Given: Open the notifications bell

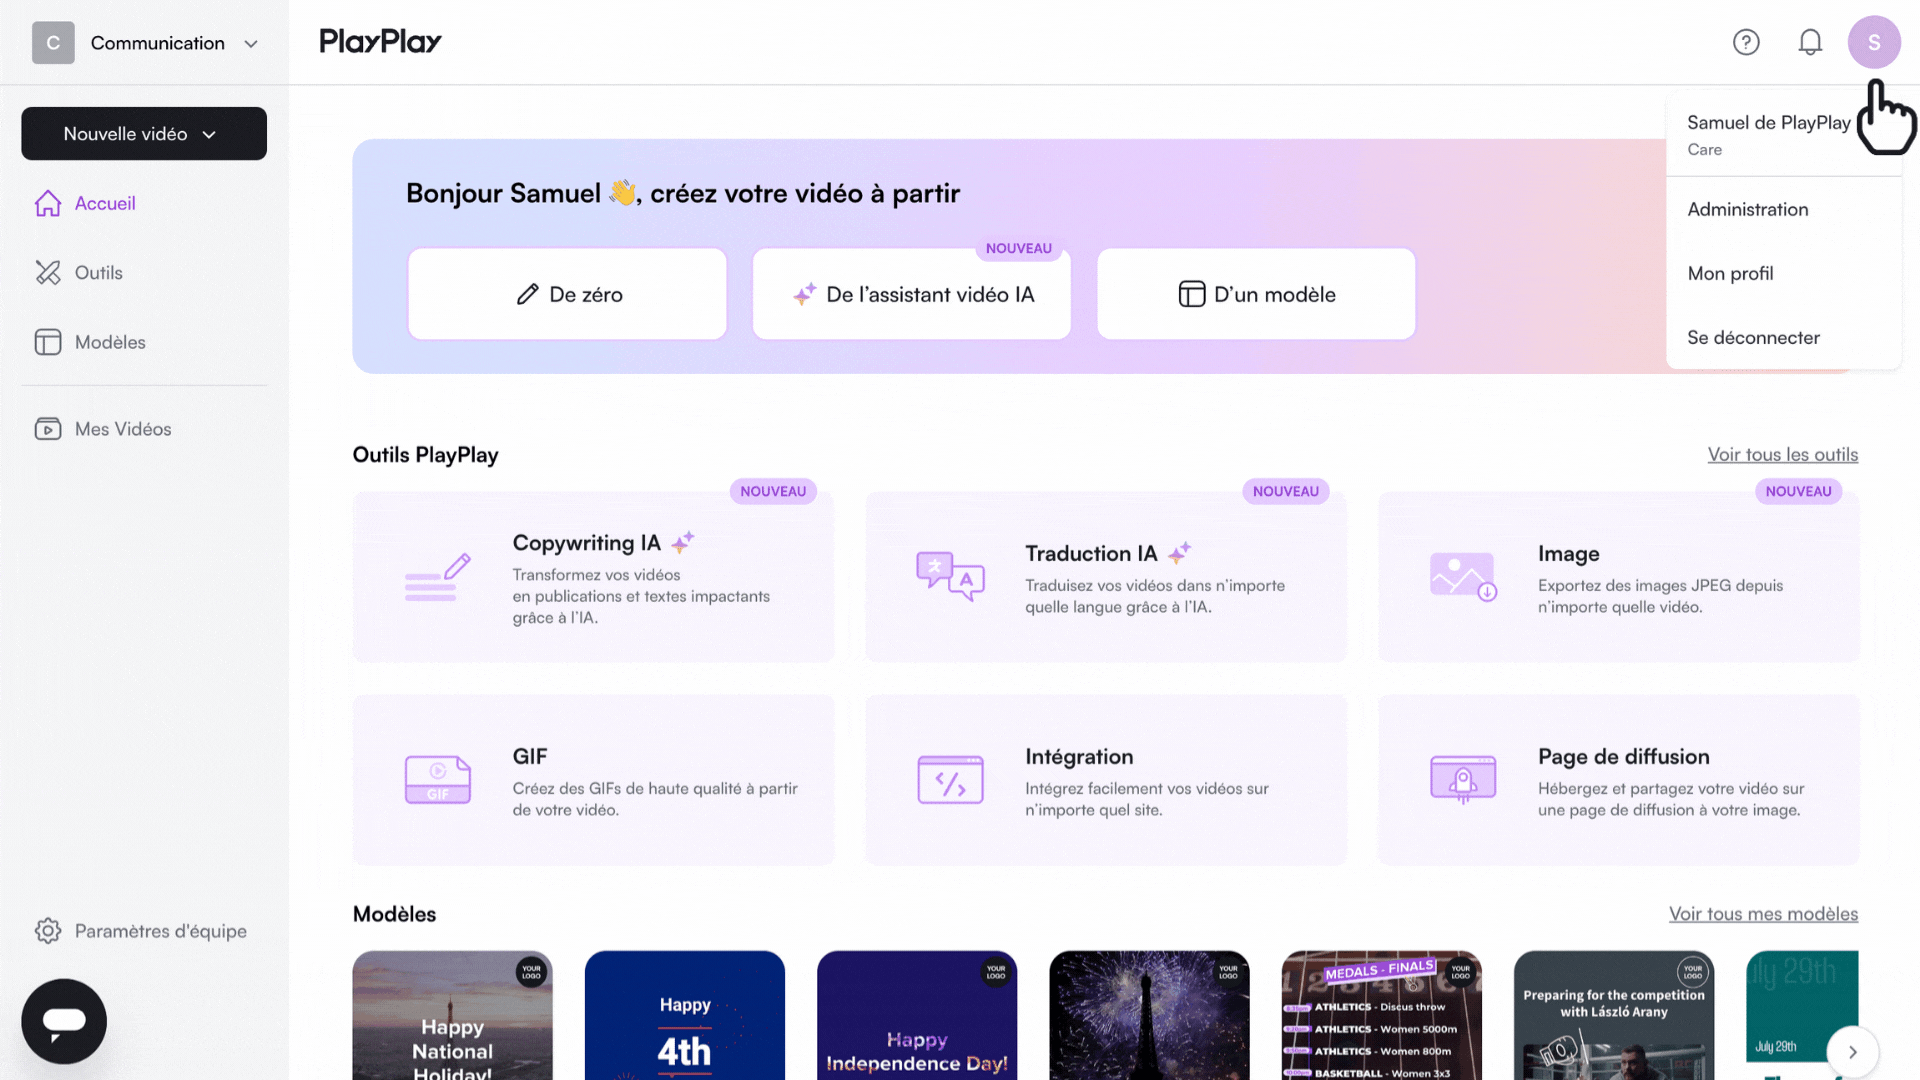Looking at the screenshot, I should pyautogui.click(x=1810, y=42).
